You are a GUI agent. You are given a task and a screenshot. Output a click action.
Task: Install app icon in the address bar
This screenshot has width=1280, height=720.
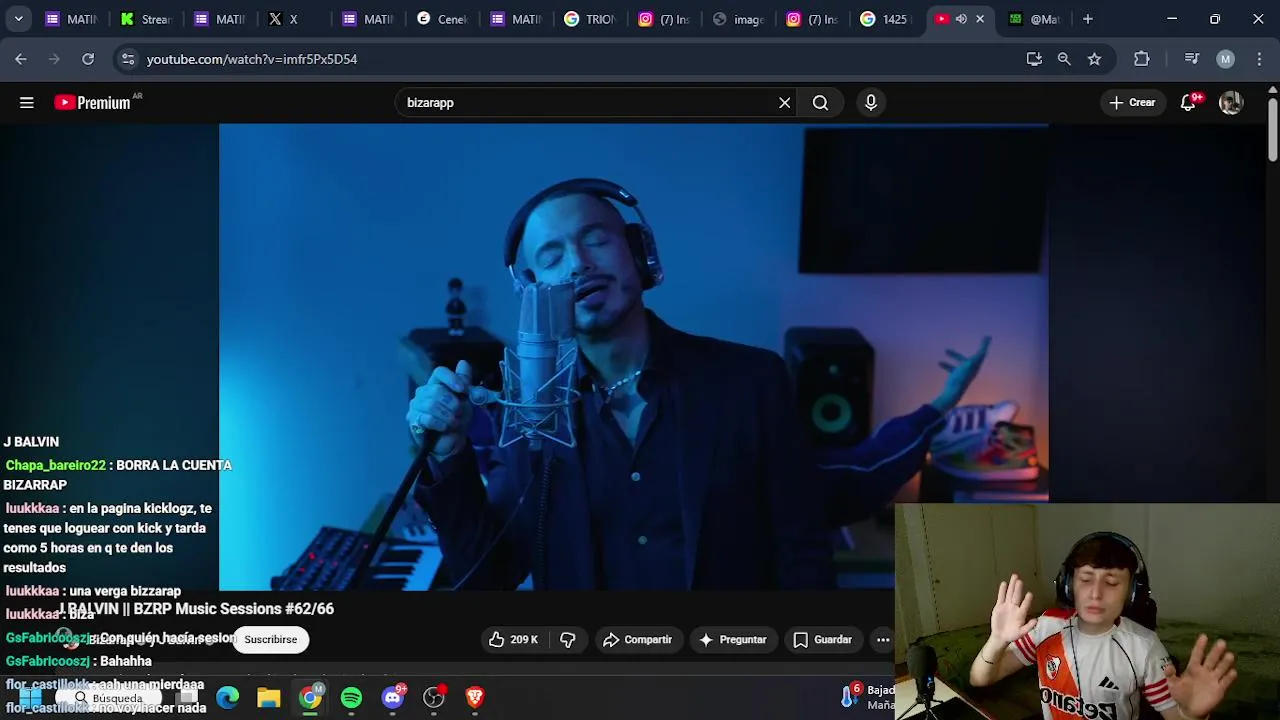click(1034, 59)
